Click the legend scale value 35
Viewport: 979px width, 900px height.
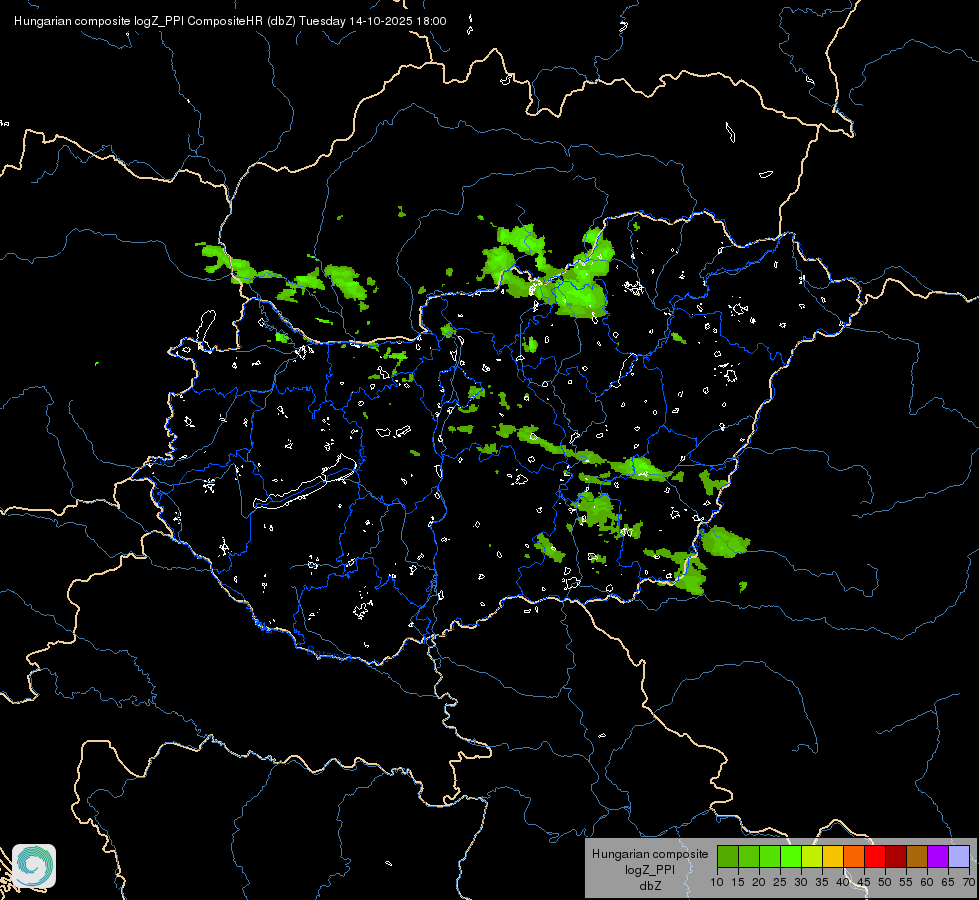point(822,882)
